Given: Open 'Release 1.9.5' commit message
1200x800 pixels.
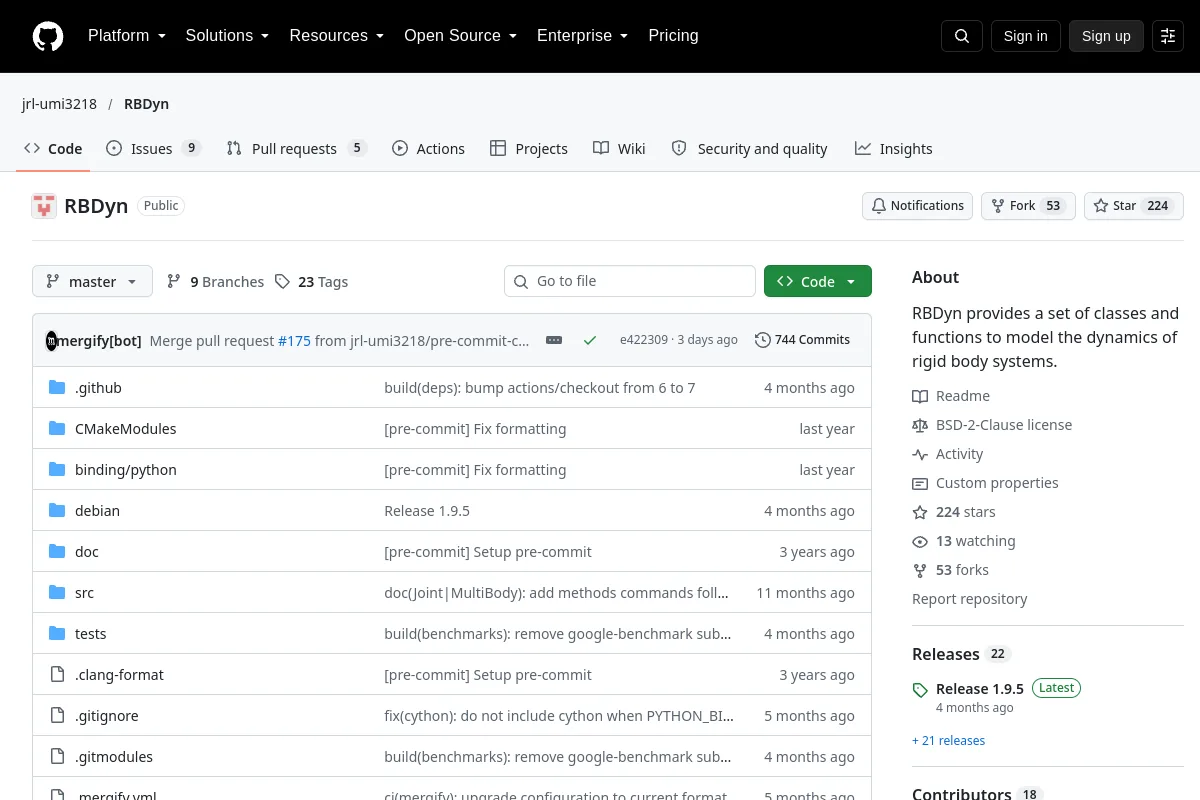Looking at the screenshot, I should (x=427, y=511).
